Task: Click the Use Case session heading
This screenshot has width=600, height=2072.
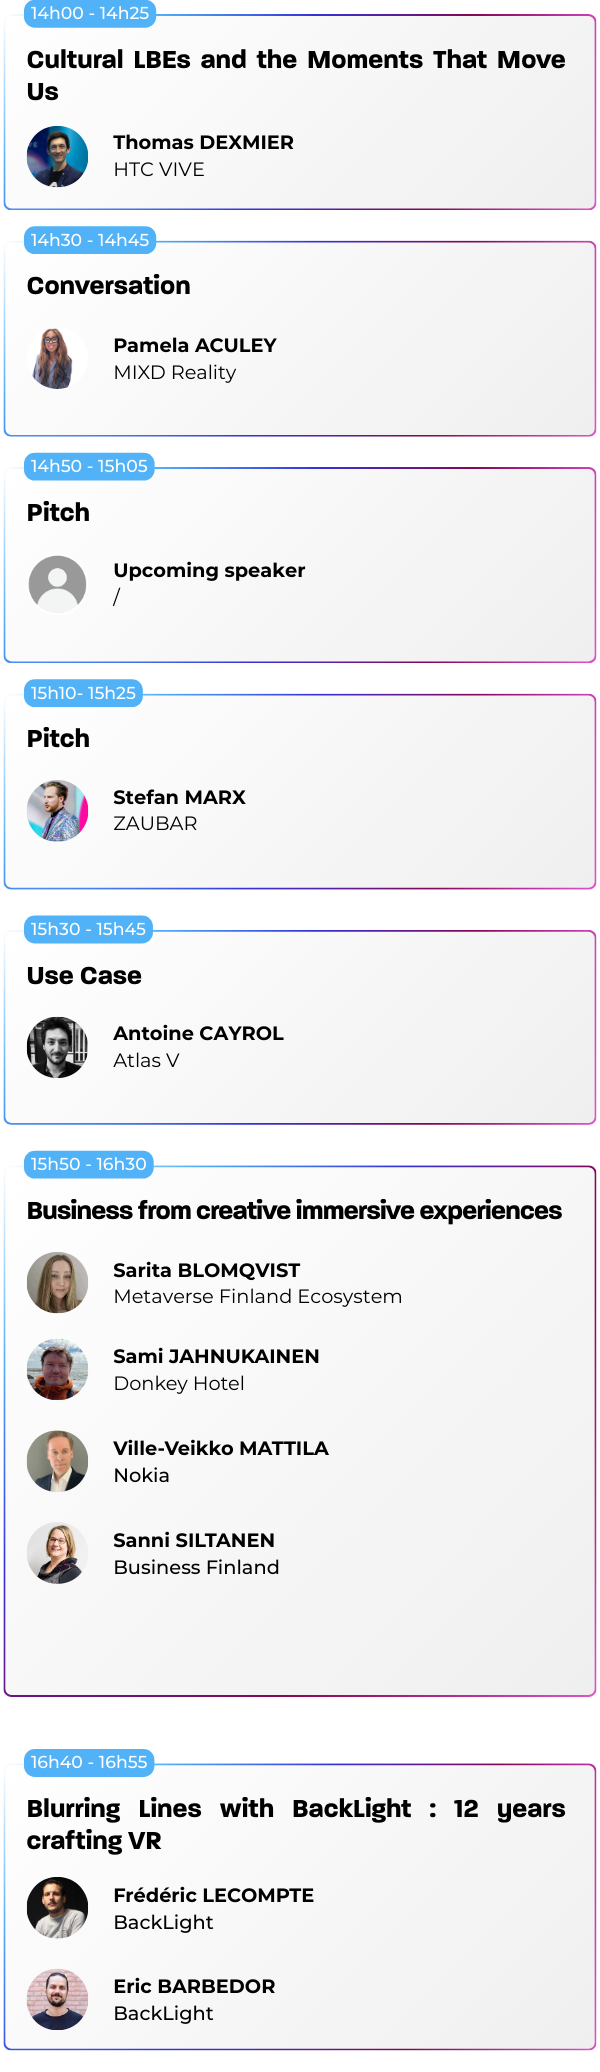Action: click(x=84, y=975)
